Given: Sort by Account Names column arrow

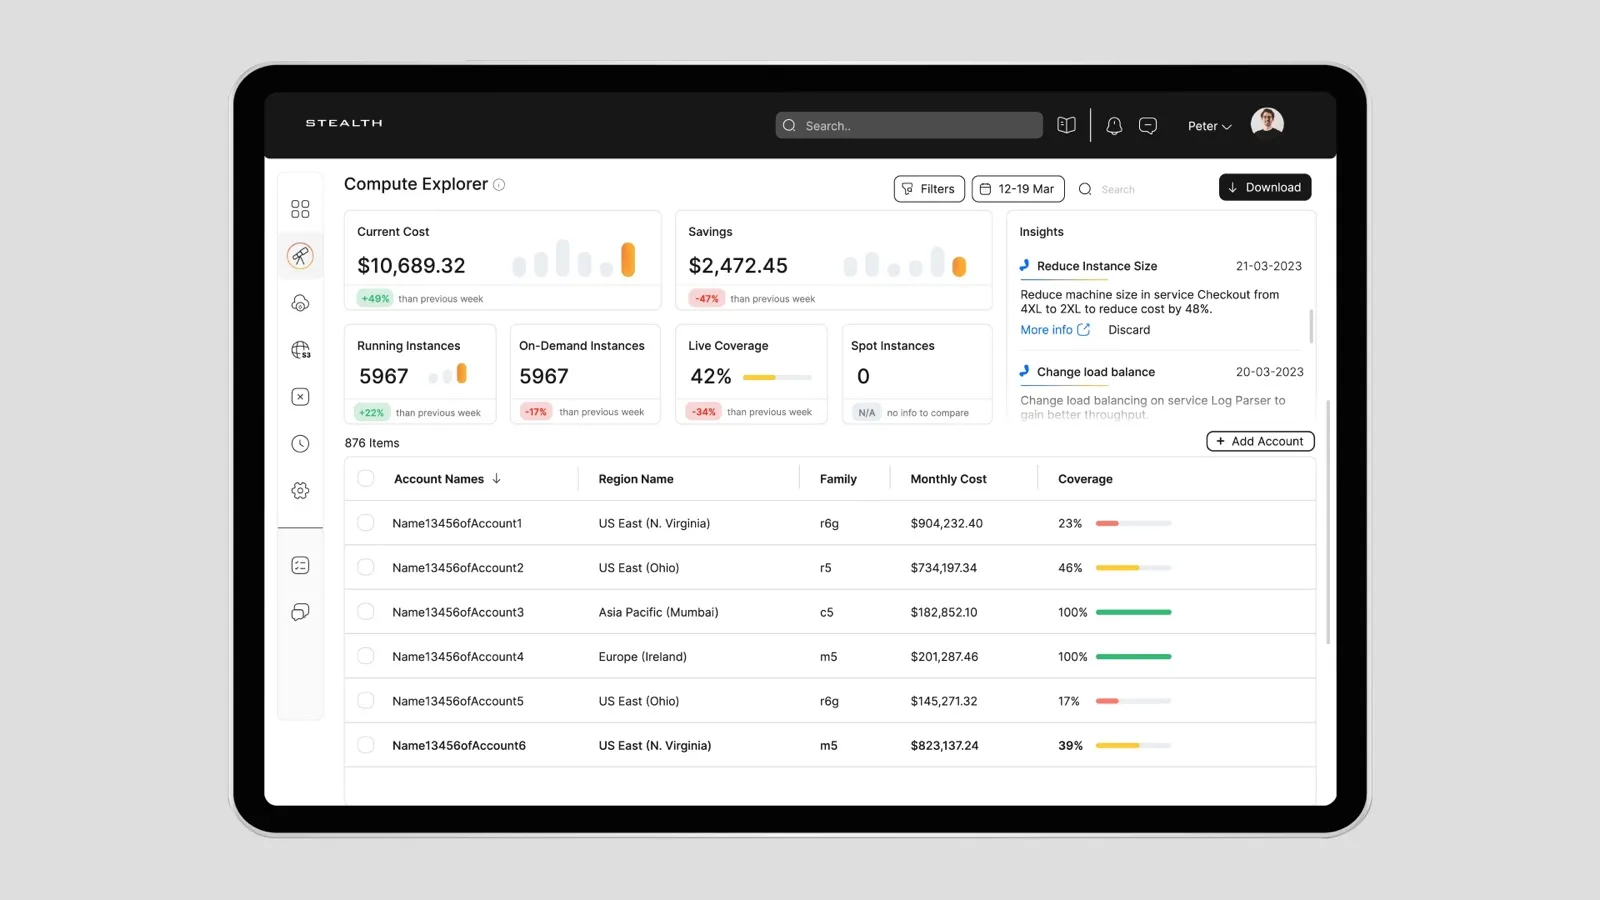Looking at the screenshot, I should coord(496,479).
